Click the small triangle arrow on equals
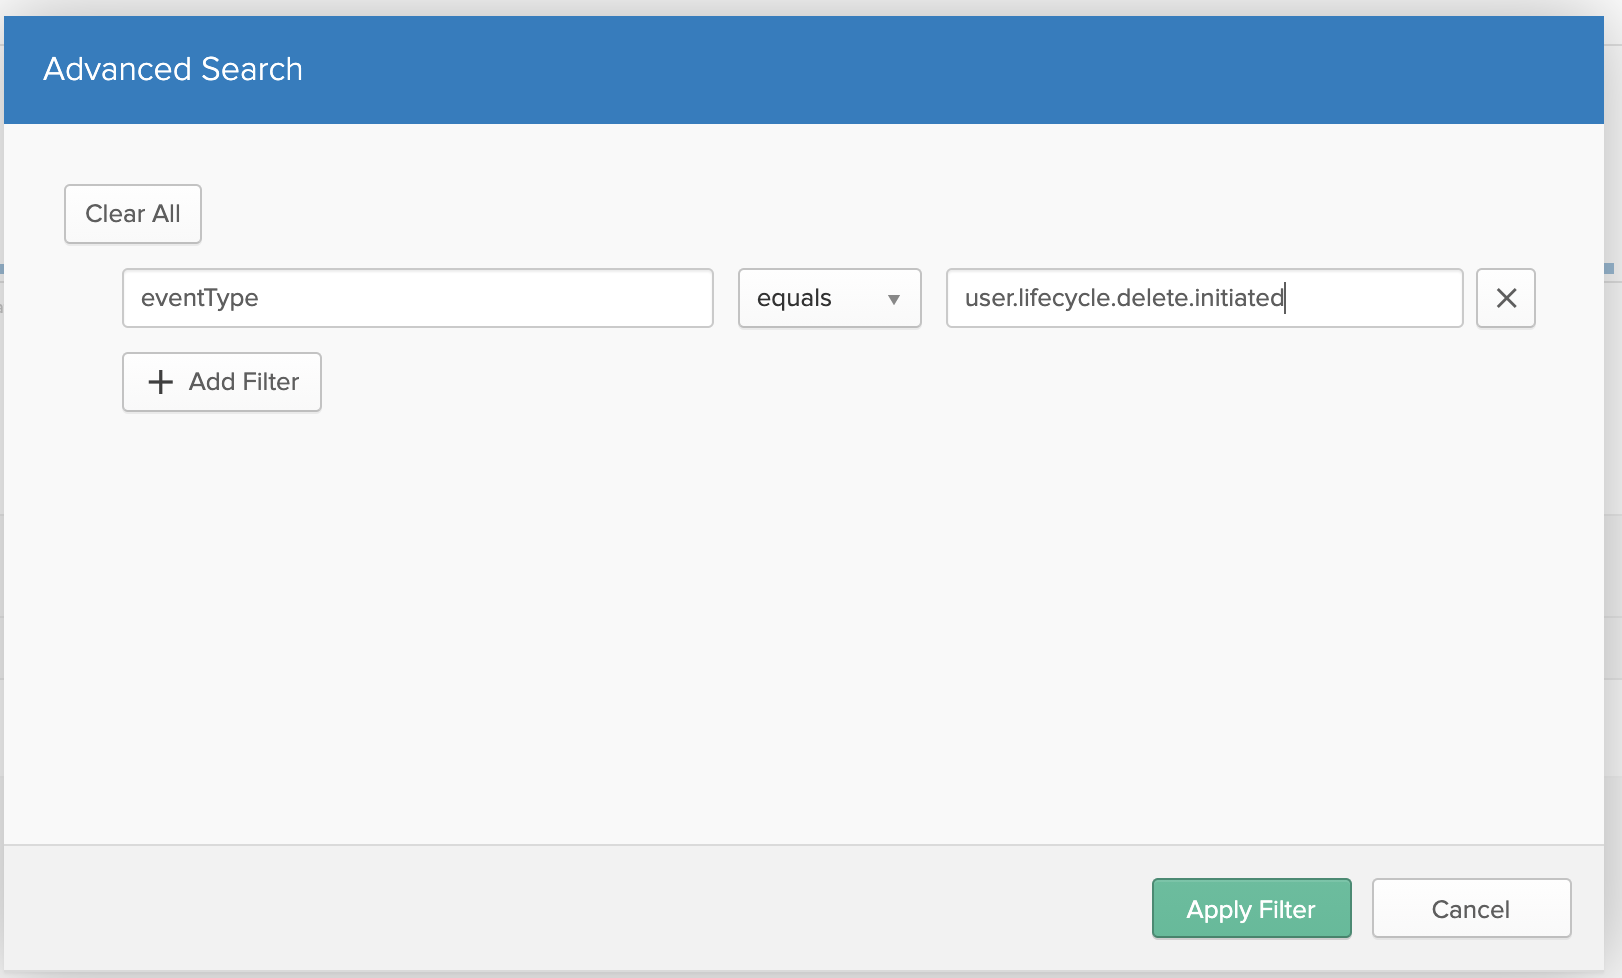Image resolution: width=1622 pixels, height=978 pixels. click(893, 299)
